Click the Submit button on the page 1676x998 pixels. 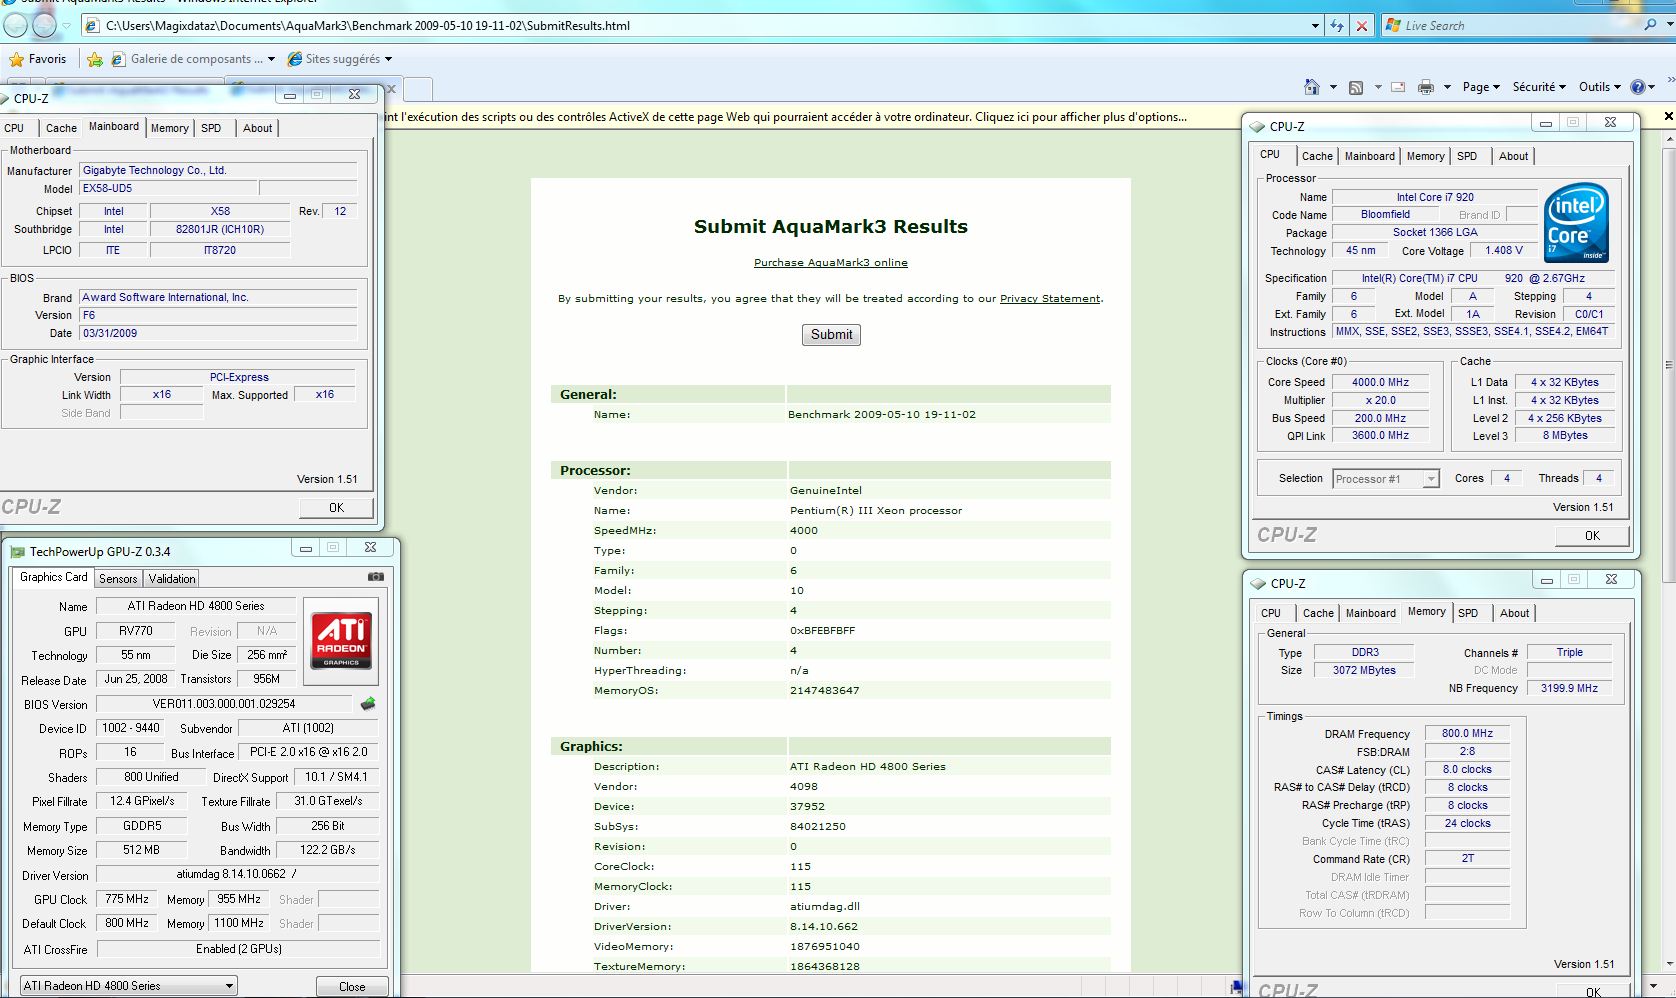pos(831,335)
